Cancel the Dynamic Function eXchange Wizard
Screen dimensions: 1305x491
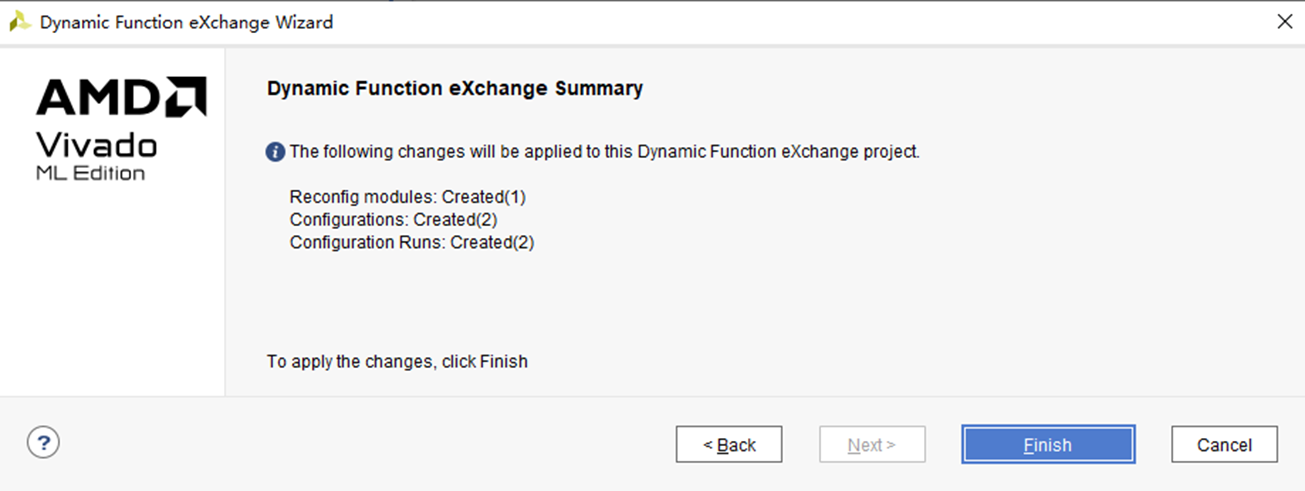tap(1225, 445)
